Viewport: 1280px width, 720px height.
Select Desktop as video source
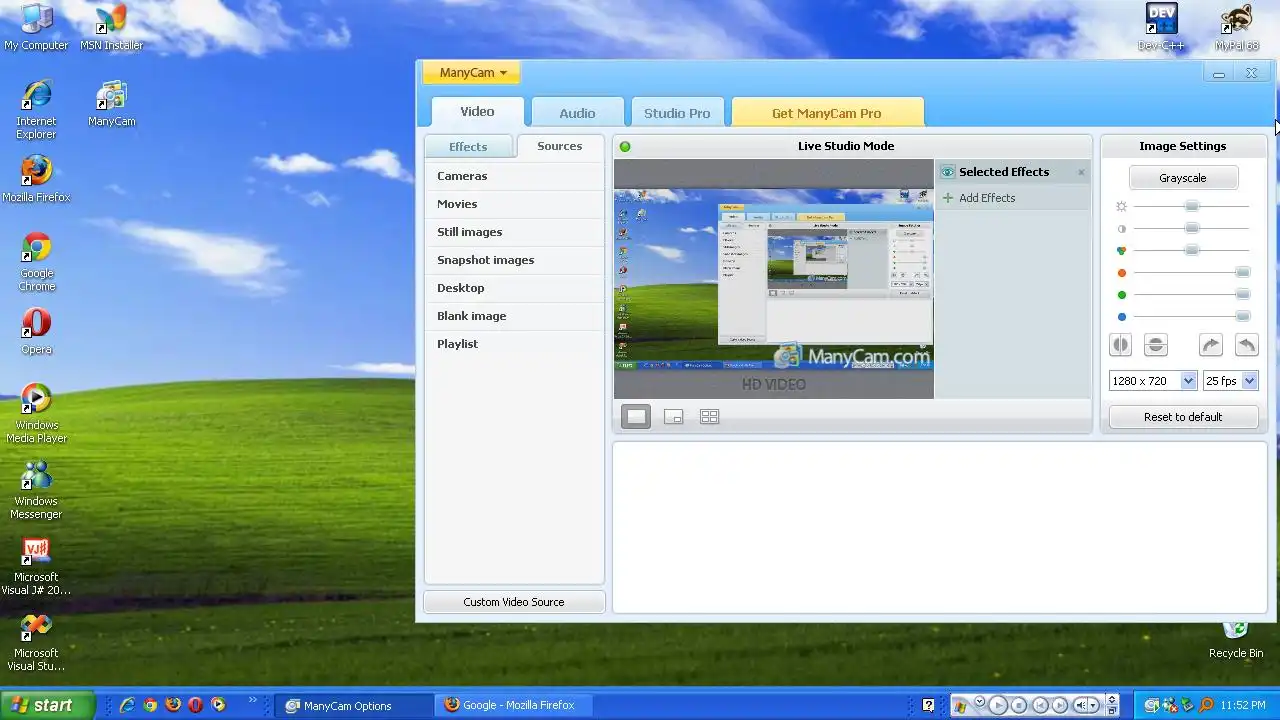pos(514,288)
